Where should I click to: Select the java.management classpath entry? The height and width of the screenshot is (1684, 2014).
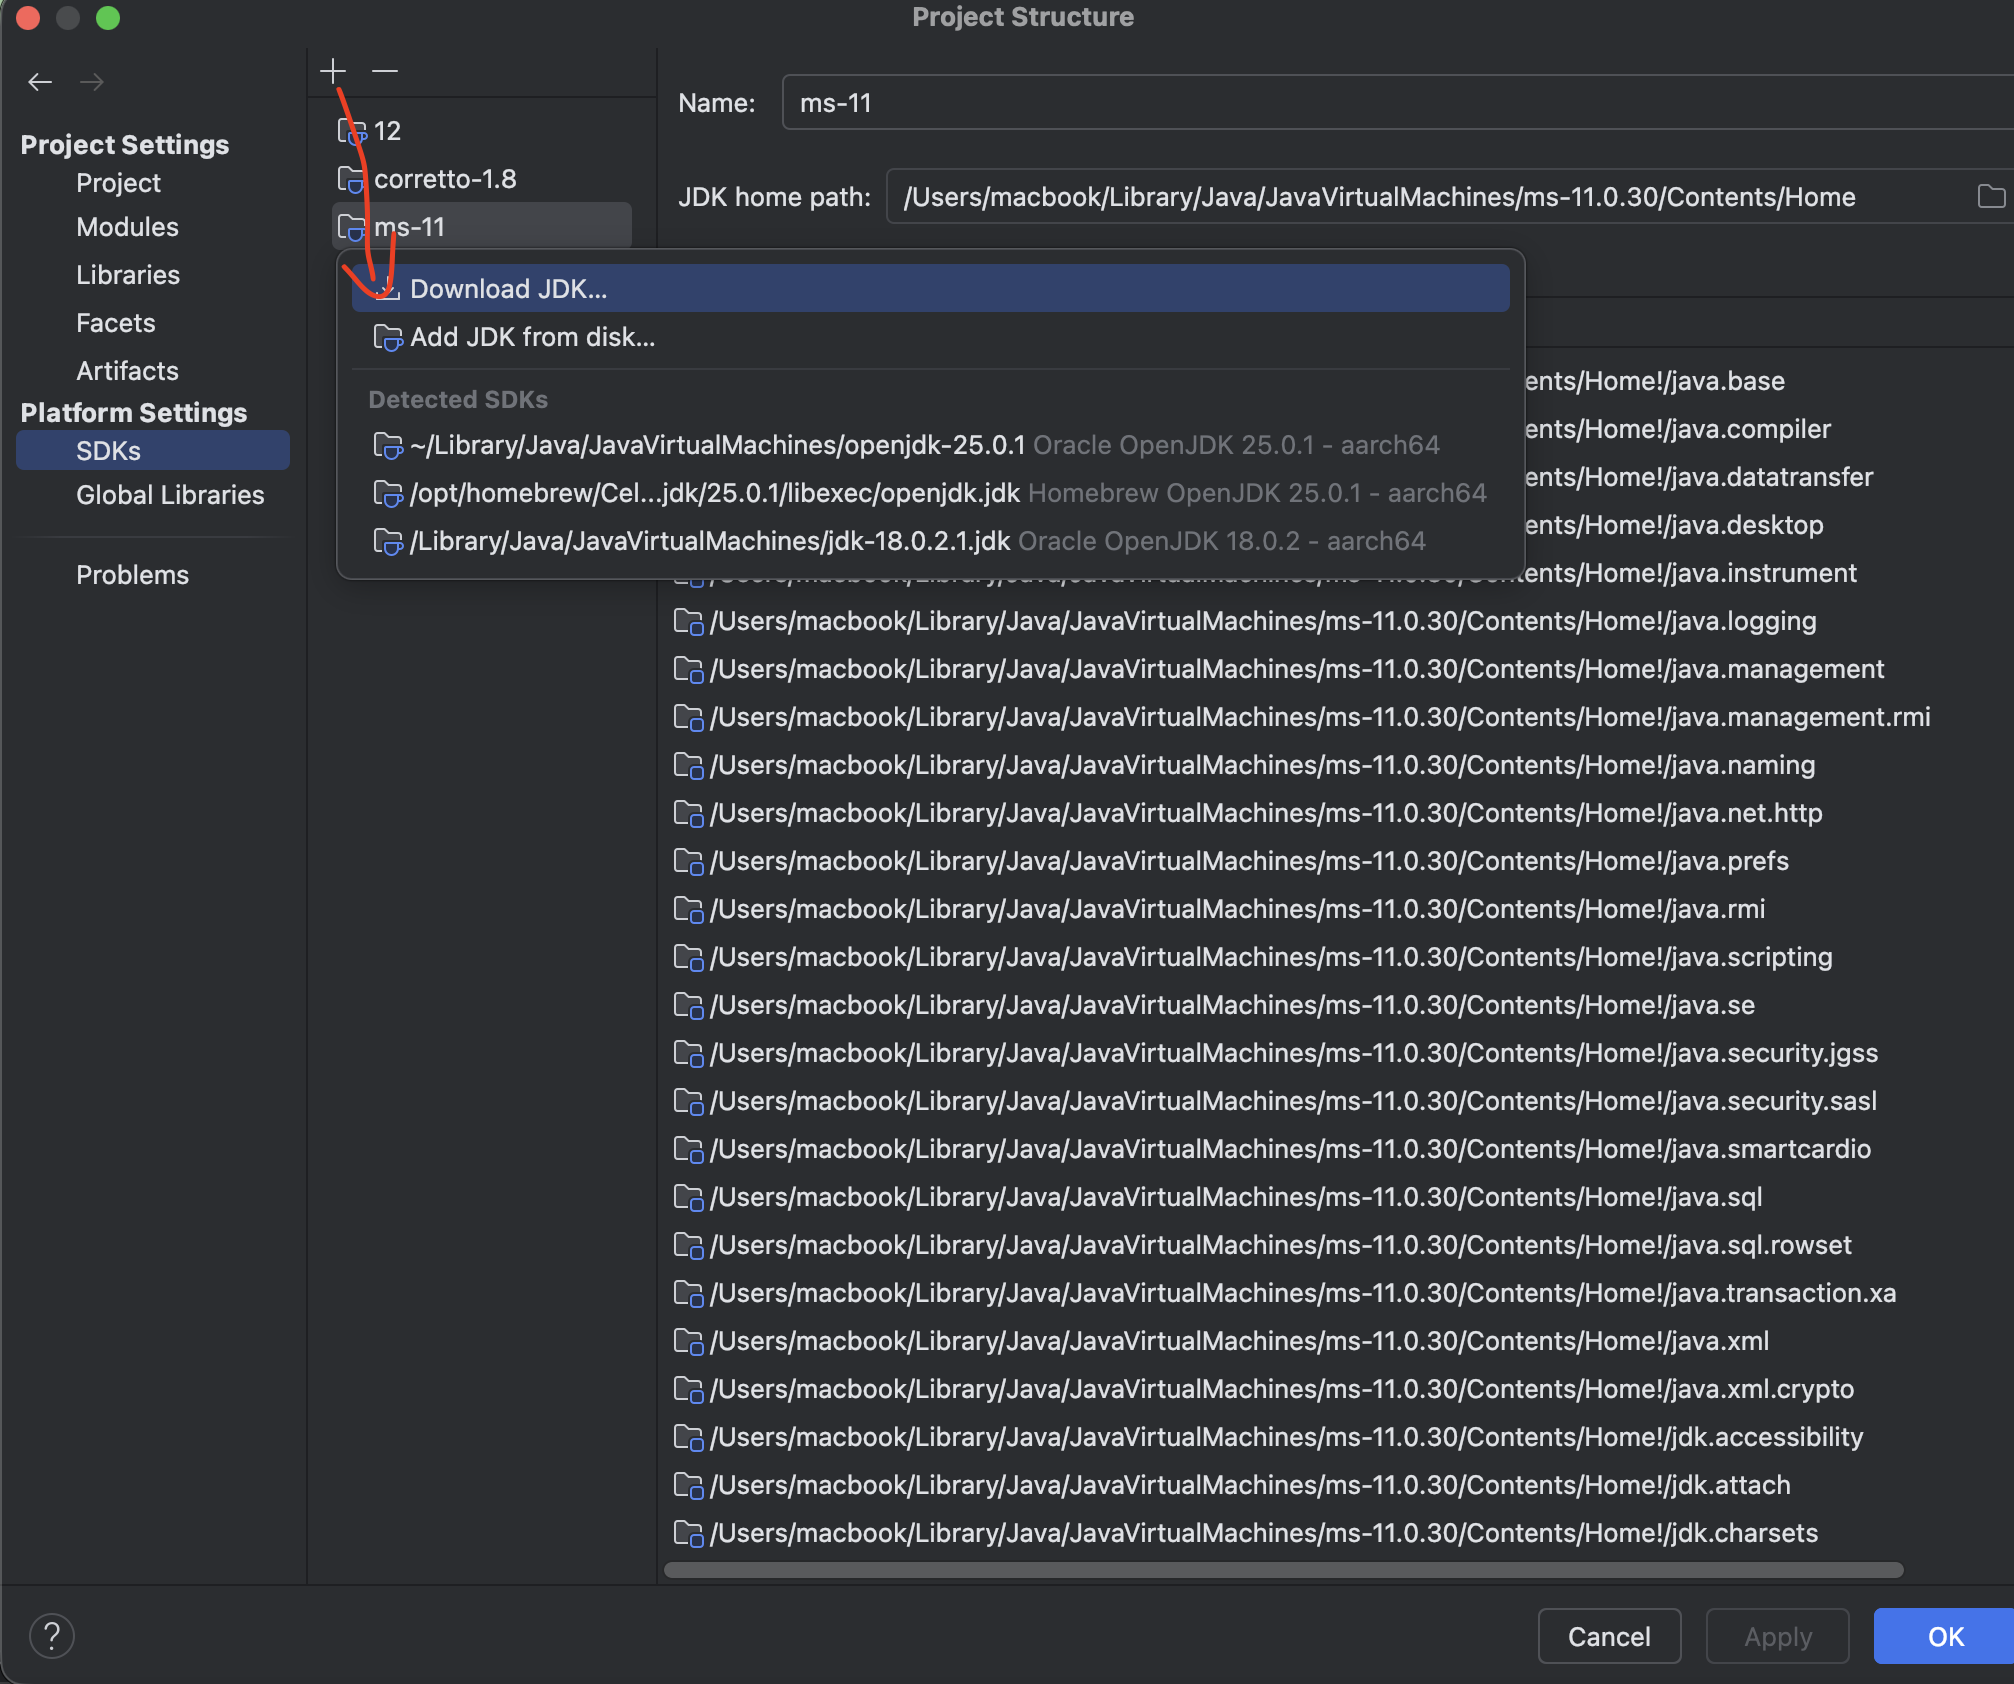pyautogui.click(x=1279, y=669)
